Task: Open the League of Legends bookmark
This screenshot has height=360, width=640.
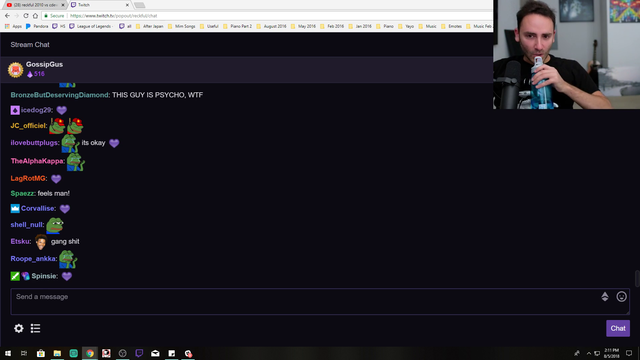Action: click(91, 26)
